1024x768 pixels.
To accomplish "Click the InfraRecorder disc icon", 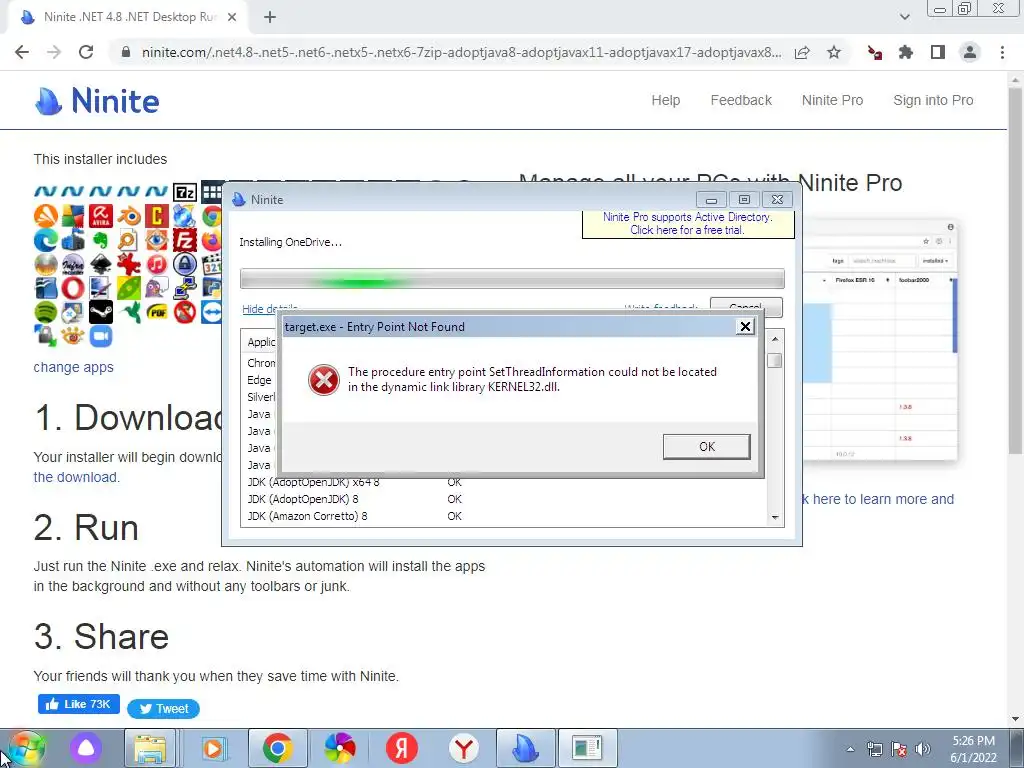I will click(x=73, y=264).
